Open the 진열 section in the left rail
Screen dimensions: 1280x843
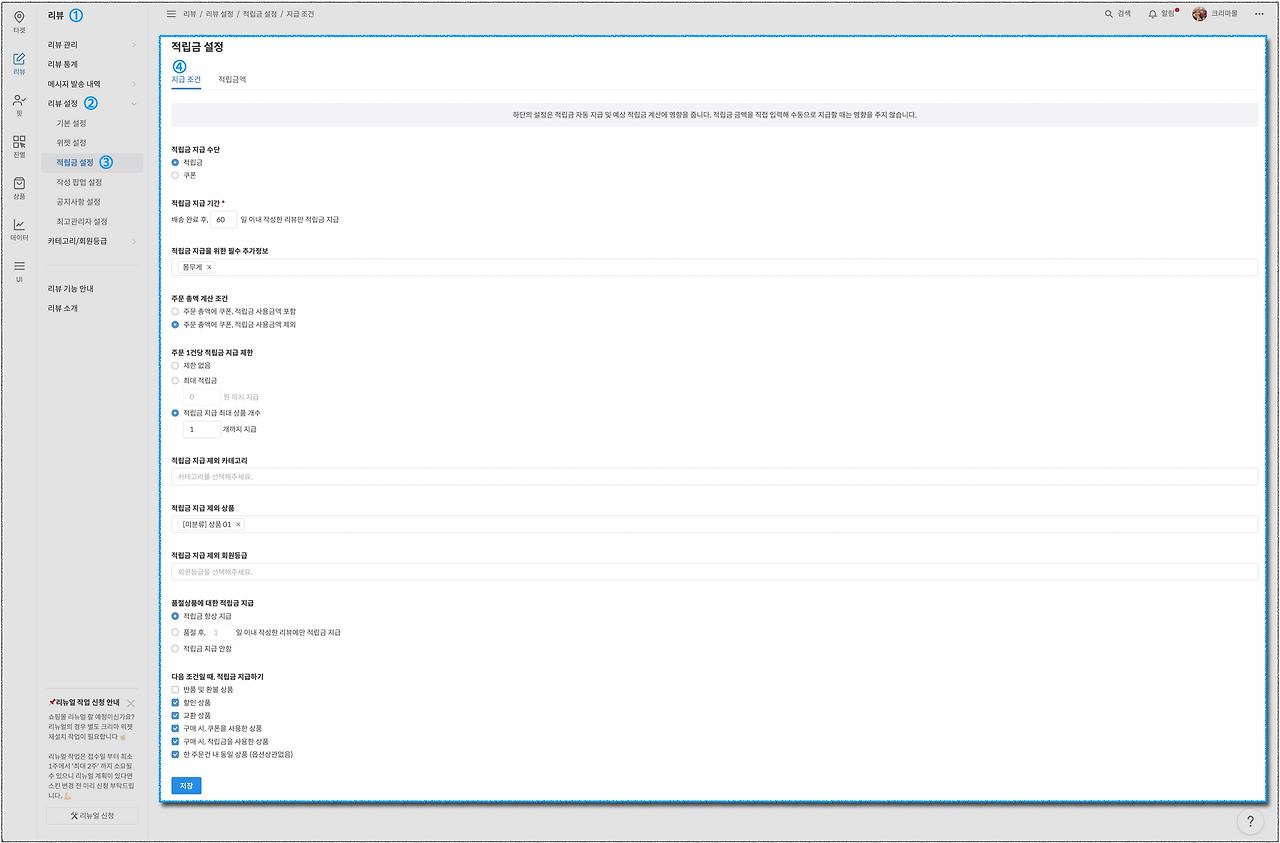[19, 146]
